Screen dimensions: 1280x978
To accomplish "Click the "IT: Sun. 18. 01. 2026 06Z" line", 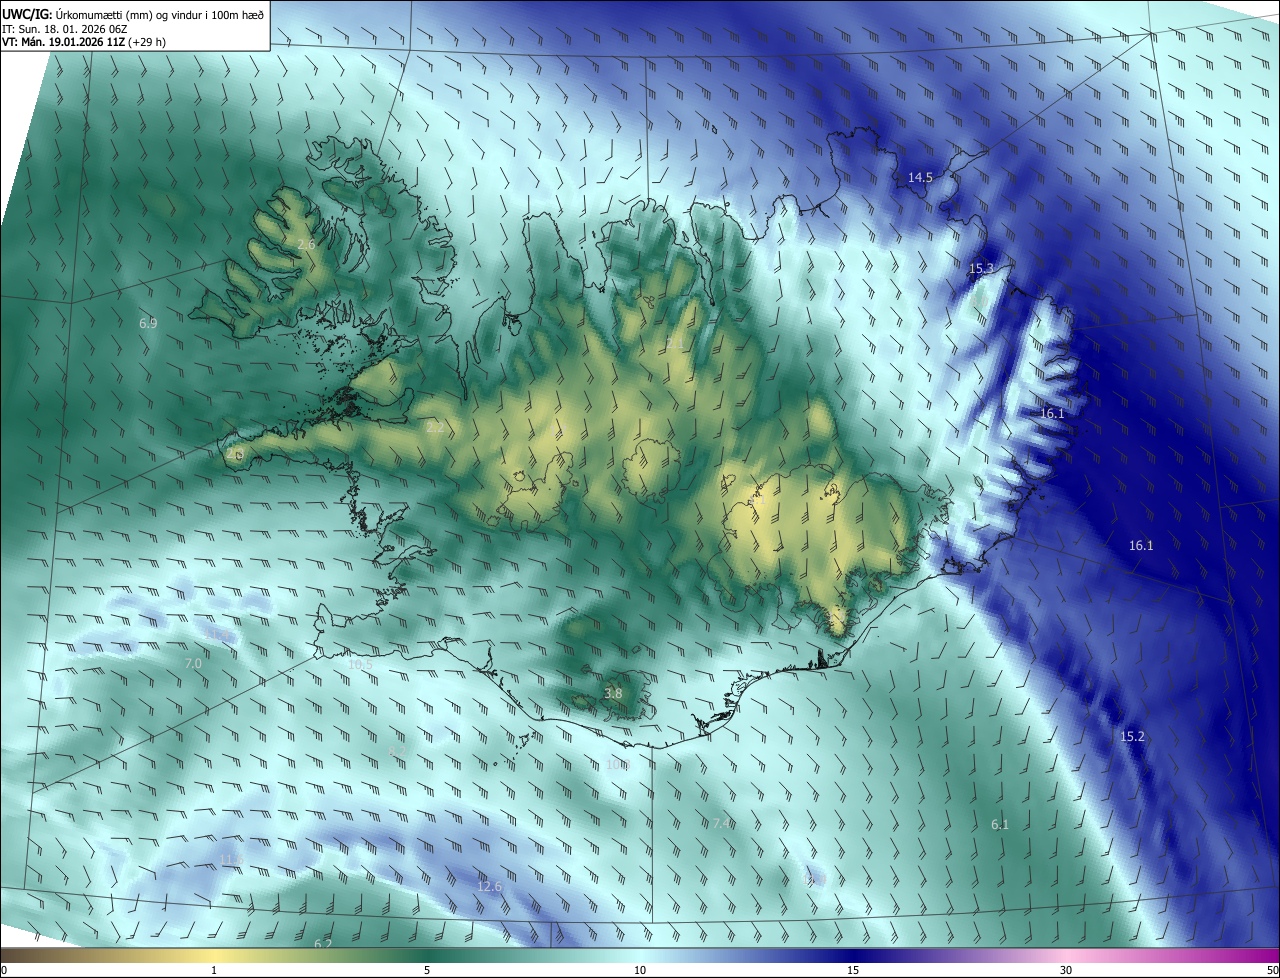I will coord(66,28).
